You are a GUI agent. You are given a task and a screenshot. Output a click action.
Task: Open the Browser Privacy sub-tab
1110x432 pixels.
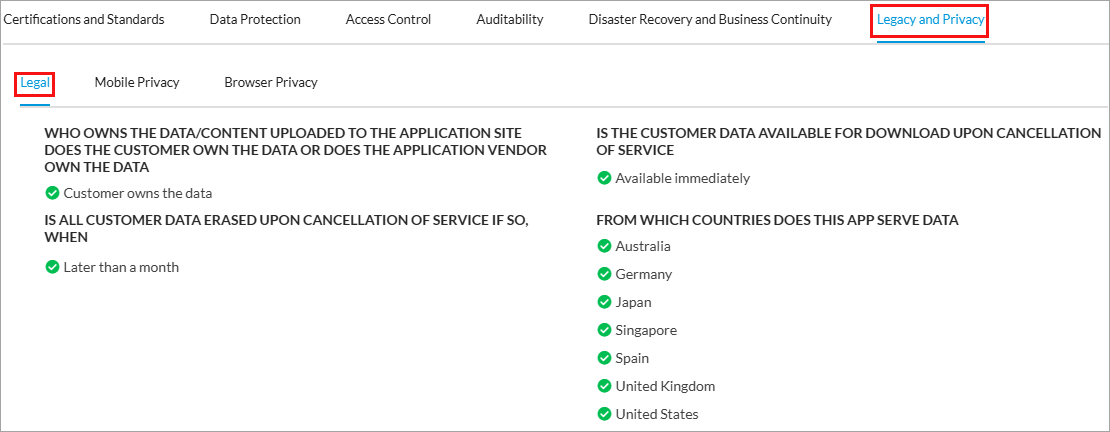pos(271,82)
